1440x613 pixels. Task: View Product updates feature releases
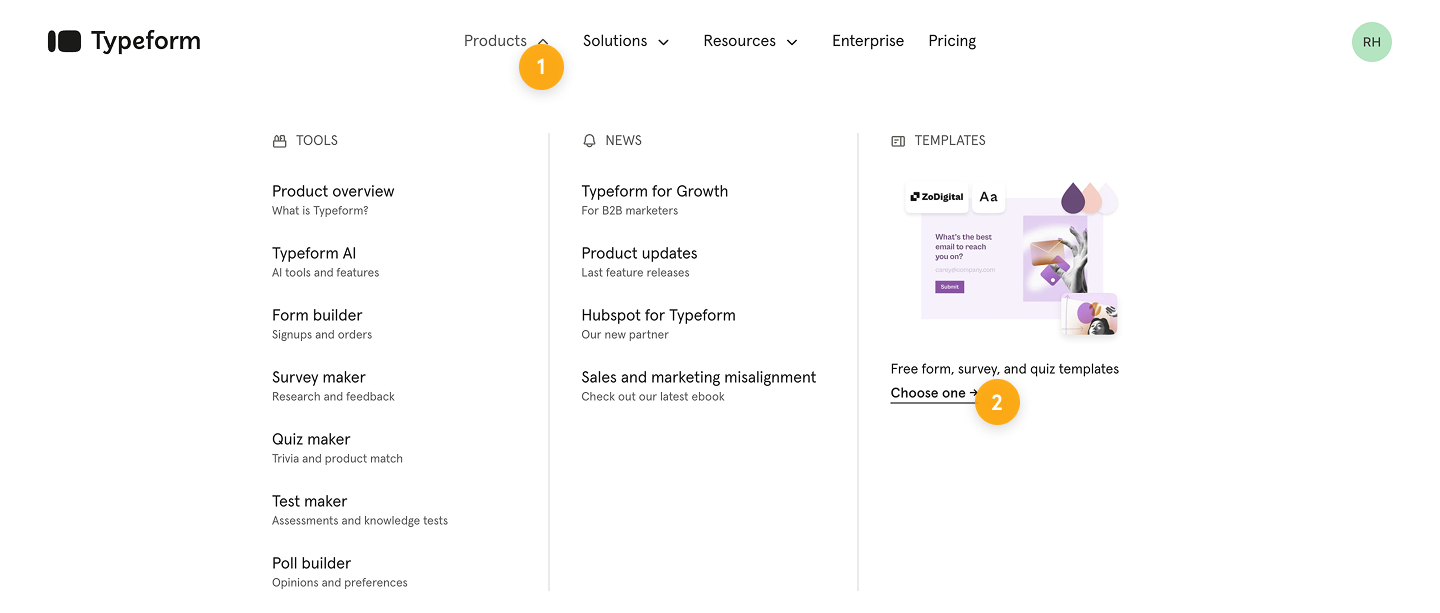639,254
